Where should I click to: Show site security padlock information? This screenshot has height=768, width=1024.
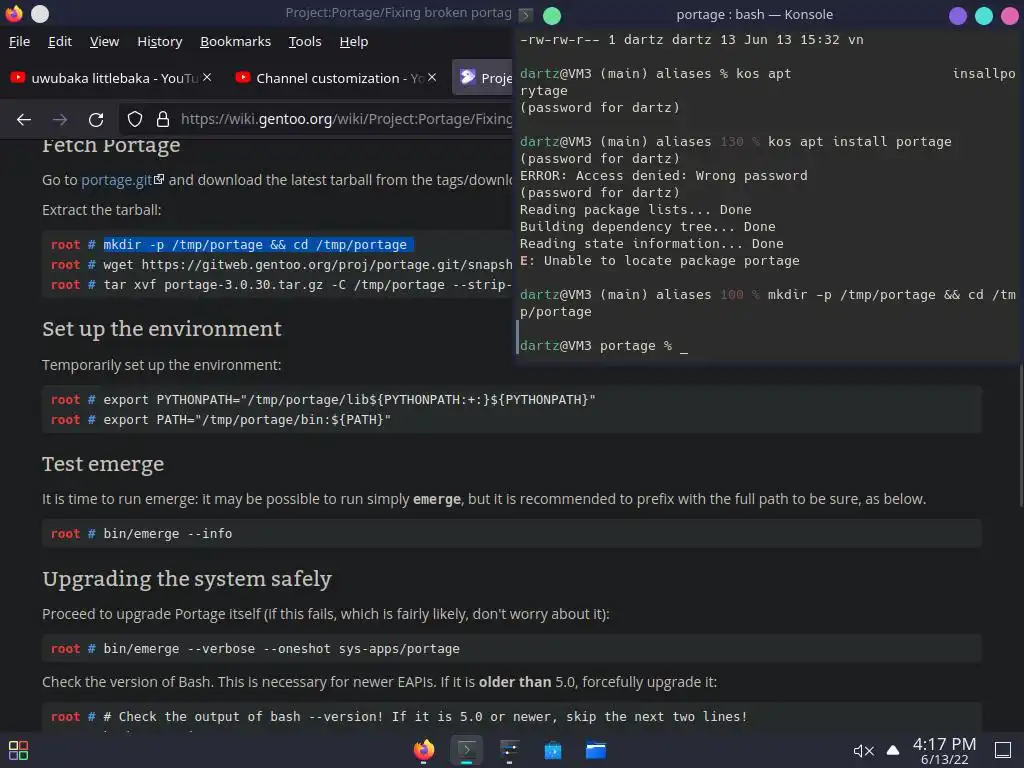click(163, 120)
